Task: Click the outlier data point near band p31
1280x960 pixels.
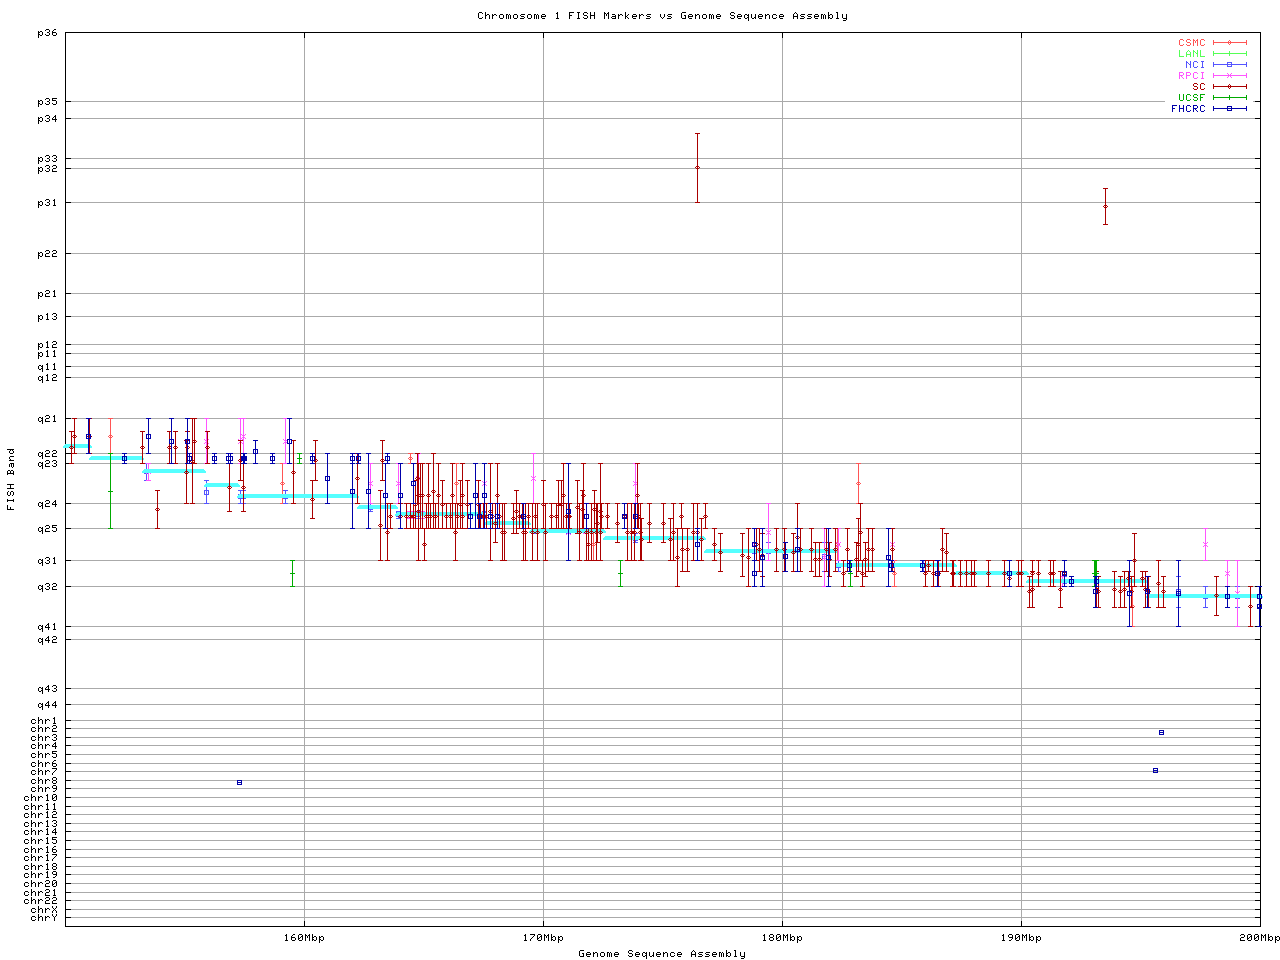Action: coord(1105,206)
